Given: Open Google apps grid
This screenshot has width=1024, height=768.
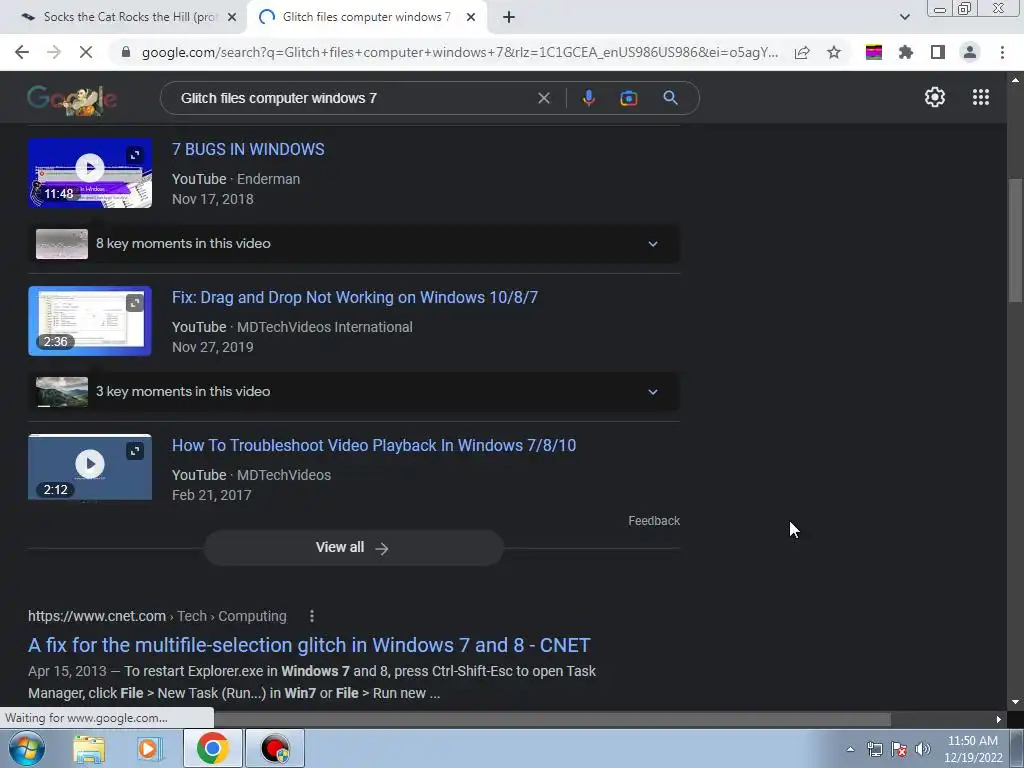Looking at the screenshot, I should tap(980, 97).
